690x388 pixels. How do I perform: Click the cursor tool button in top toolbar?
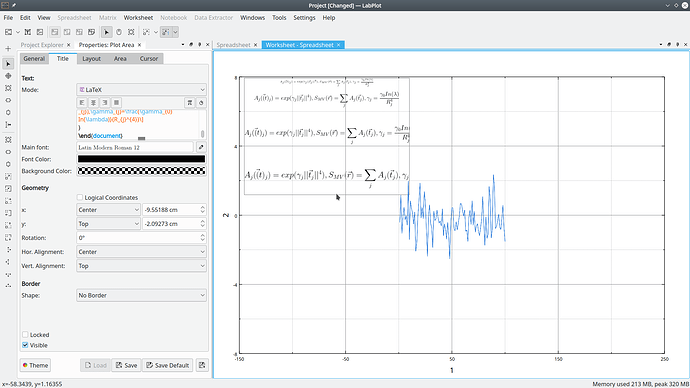[166, 32]
